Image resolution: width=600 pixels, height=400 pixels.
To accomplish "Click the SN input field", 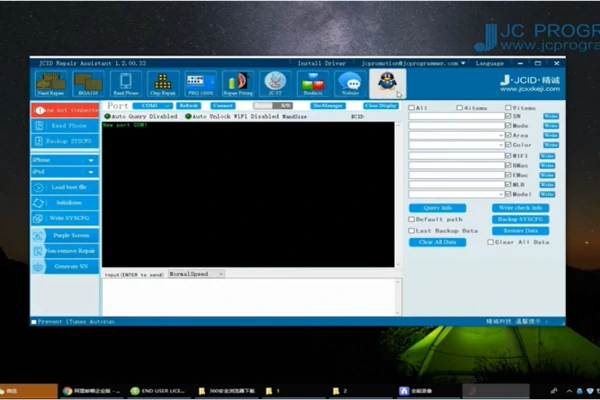I will (457, 116).
